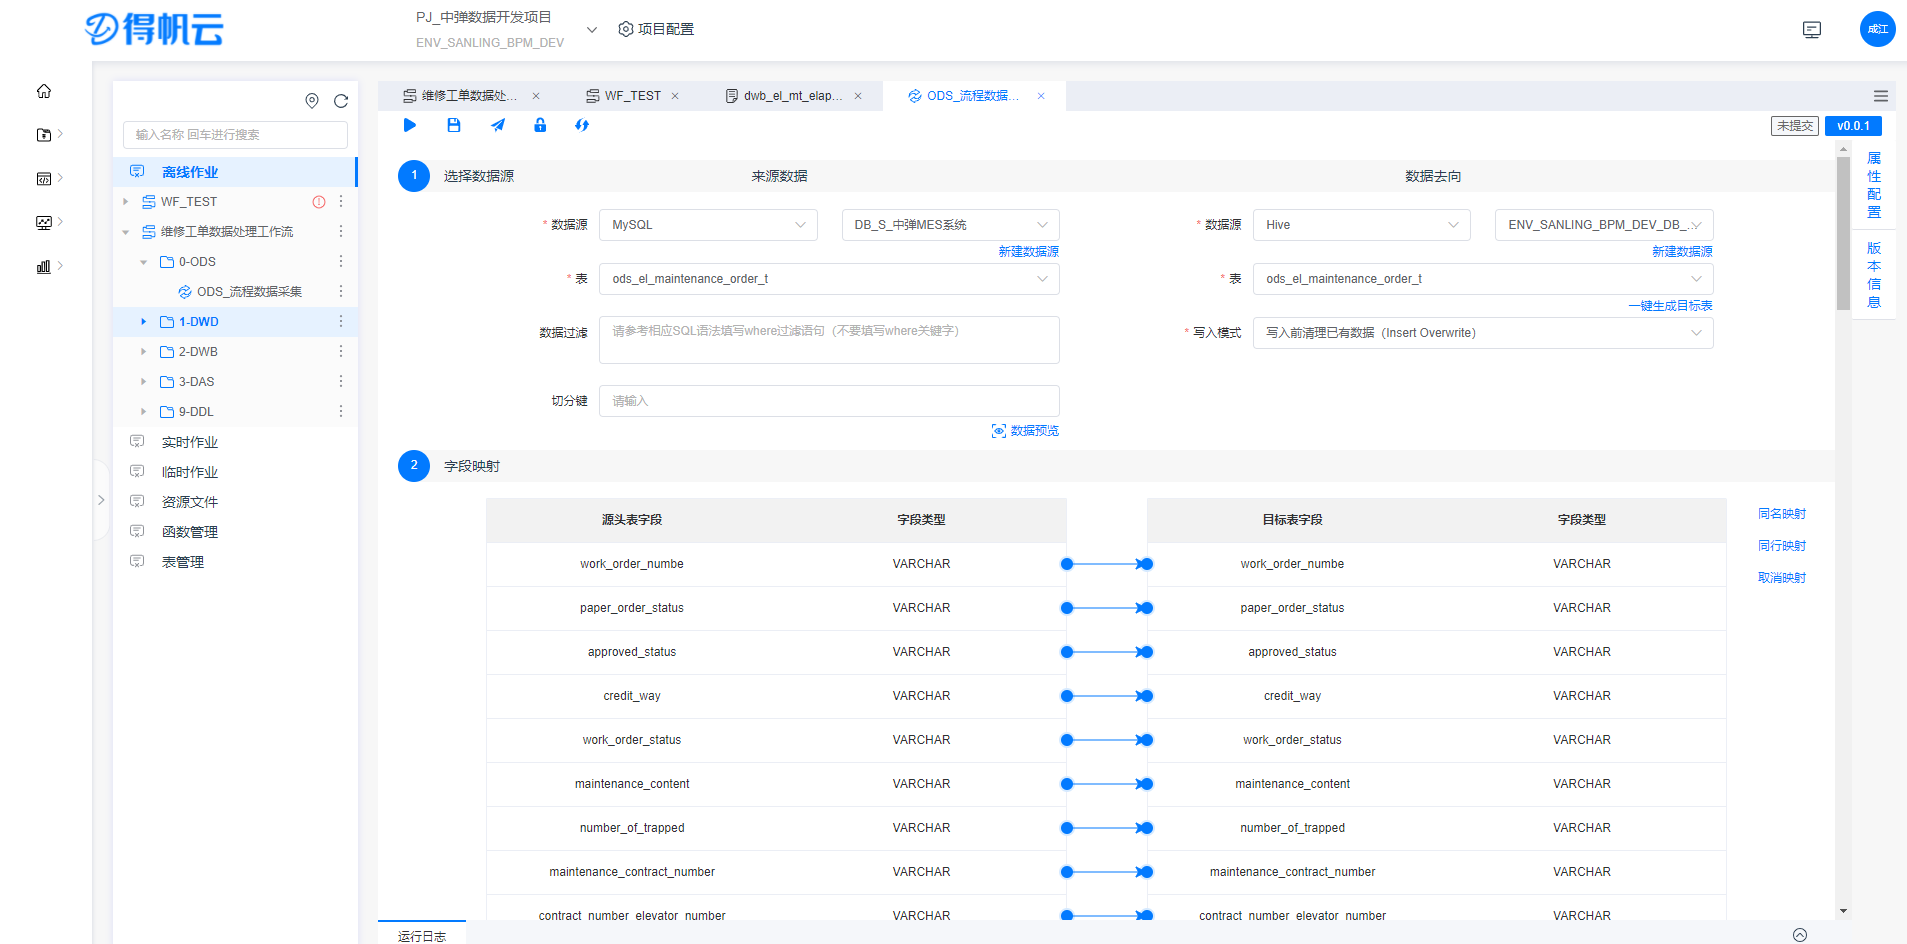Open more options for 1-DWD folder

pos(341,322)
